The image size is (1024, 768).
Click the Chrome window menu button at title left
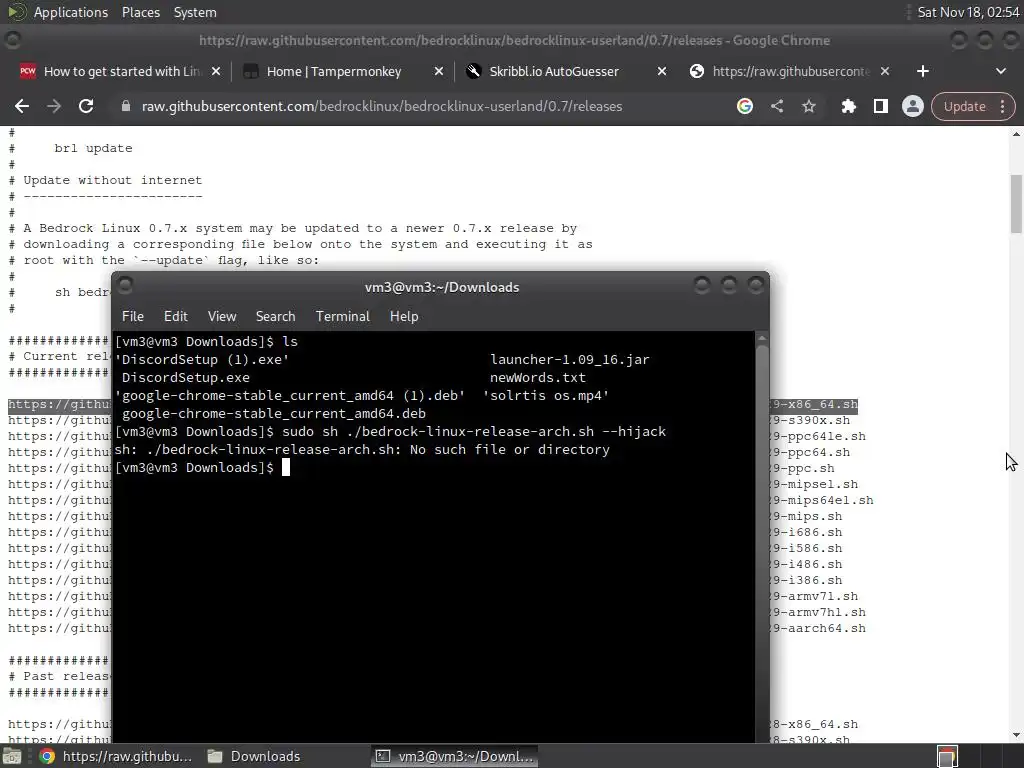(x=12, y=40)
